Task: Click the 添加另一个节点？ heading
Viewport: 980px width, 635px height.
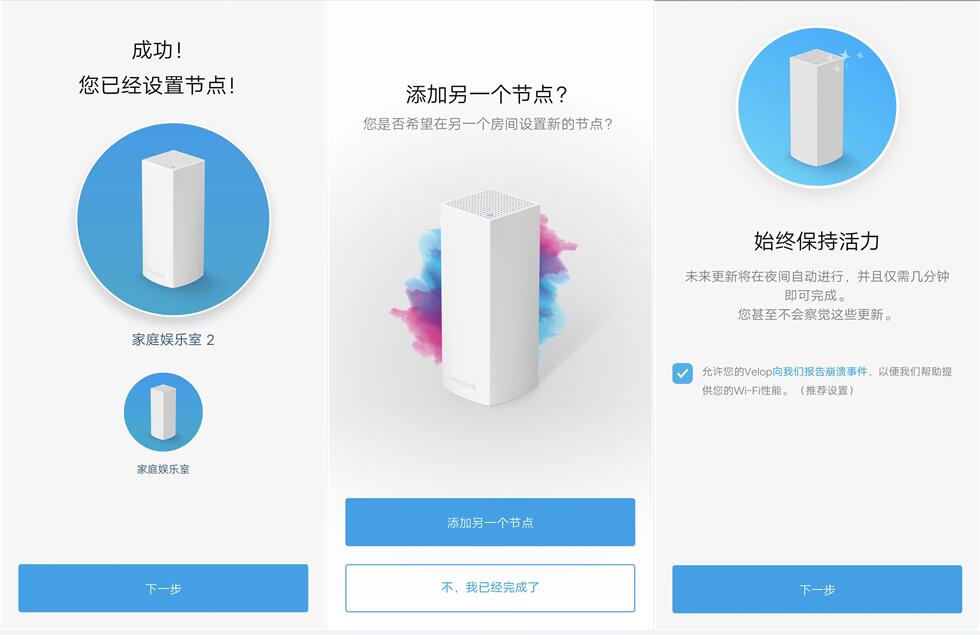Action: pyautogui.click(x=487, y=94)
